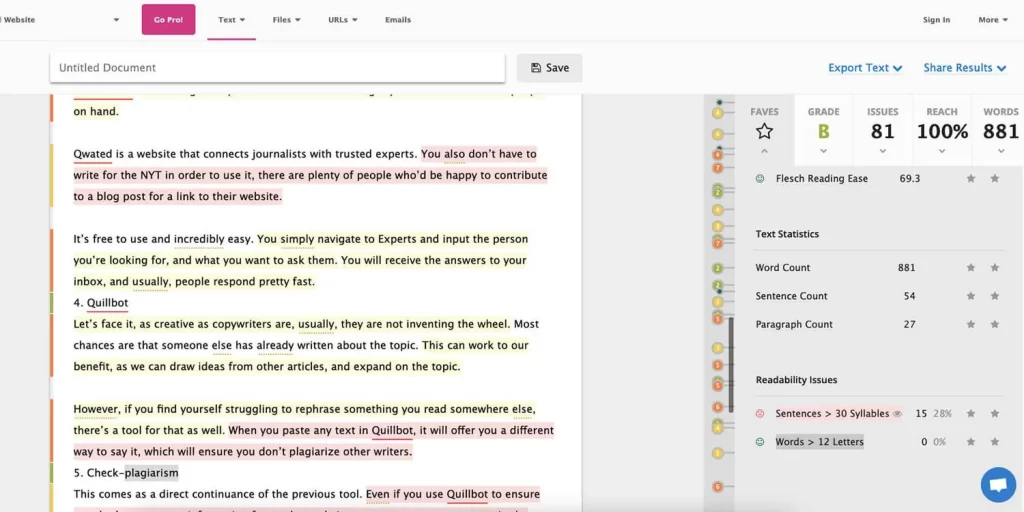Click the Word Count label
1024x512 pixels.
coord(783,268)
